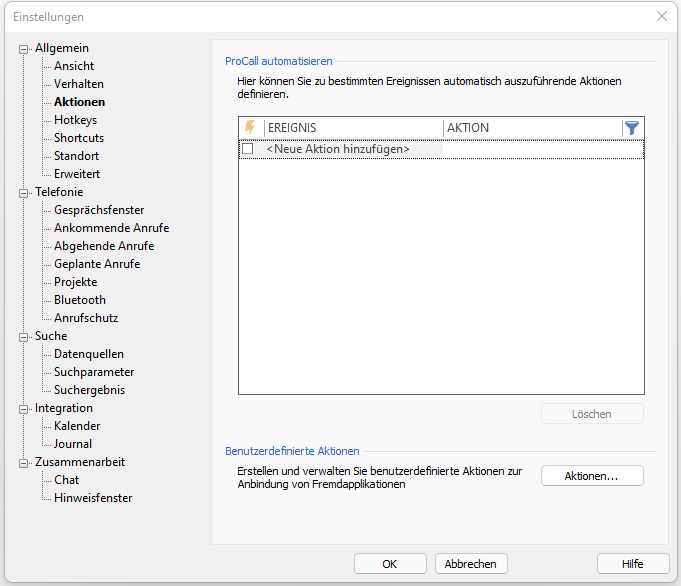Tick the checkbox beside Neue Aktion hinzufügen
Viewport: 681px width, 586px height.
click(248, 149)
